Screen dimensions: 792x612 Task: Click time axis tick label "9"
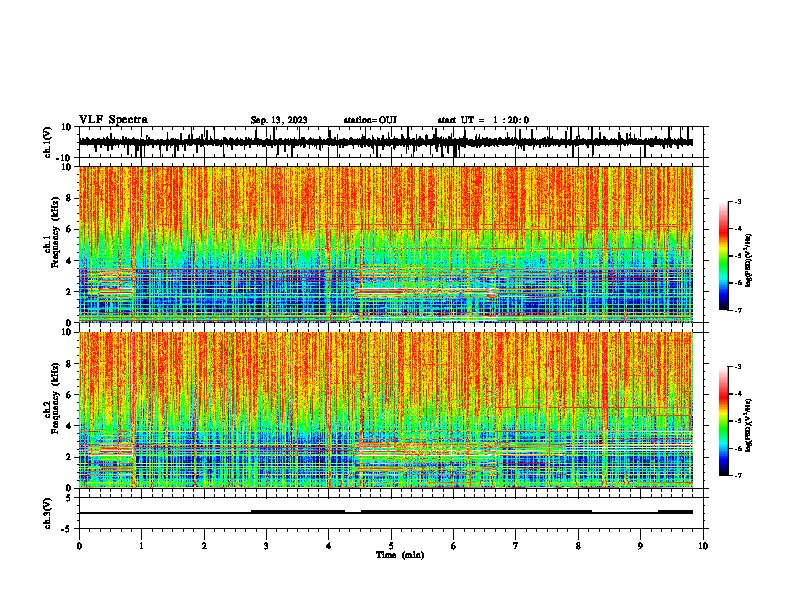click(640, 546)
